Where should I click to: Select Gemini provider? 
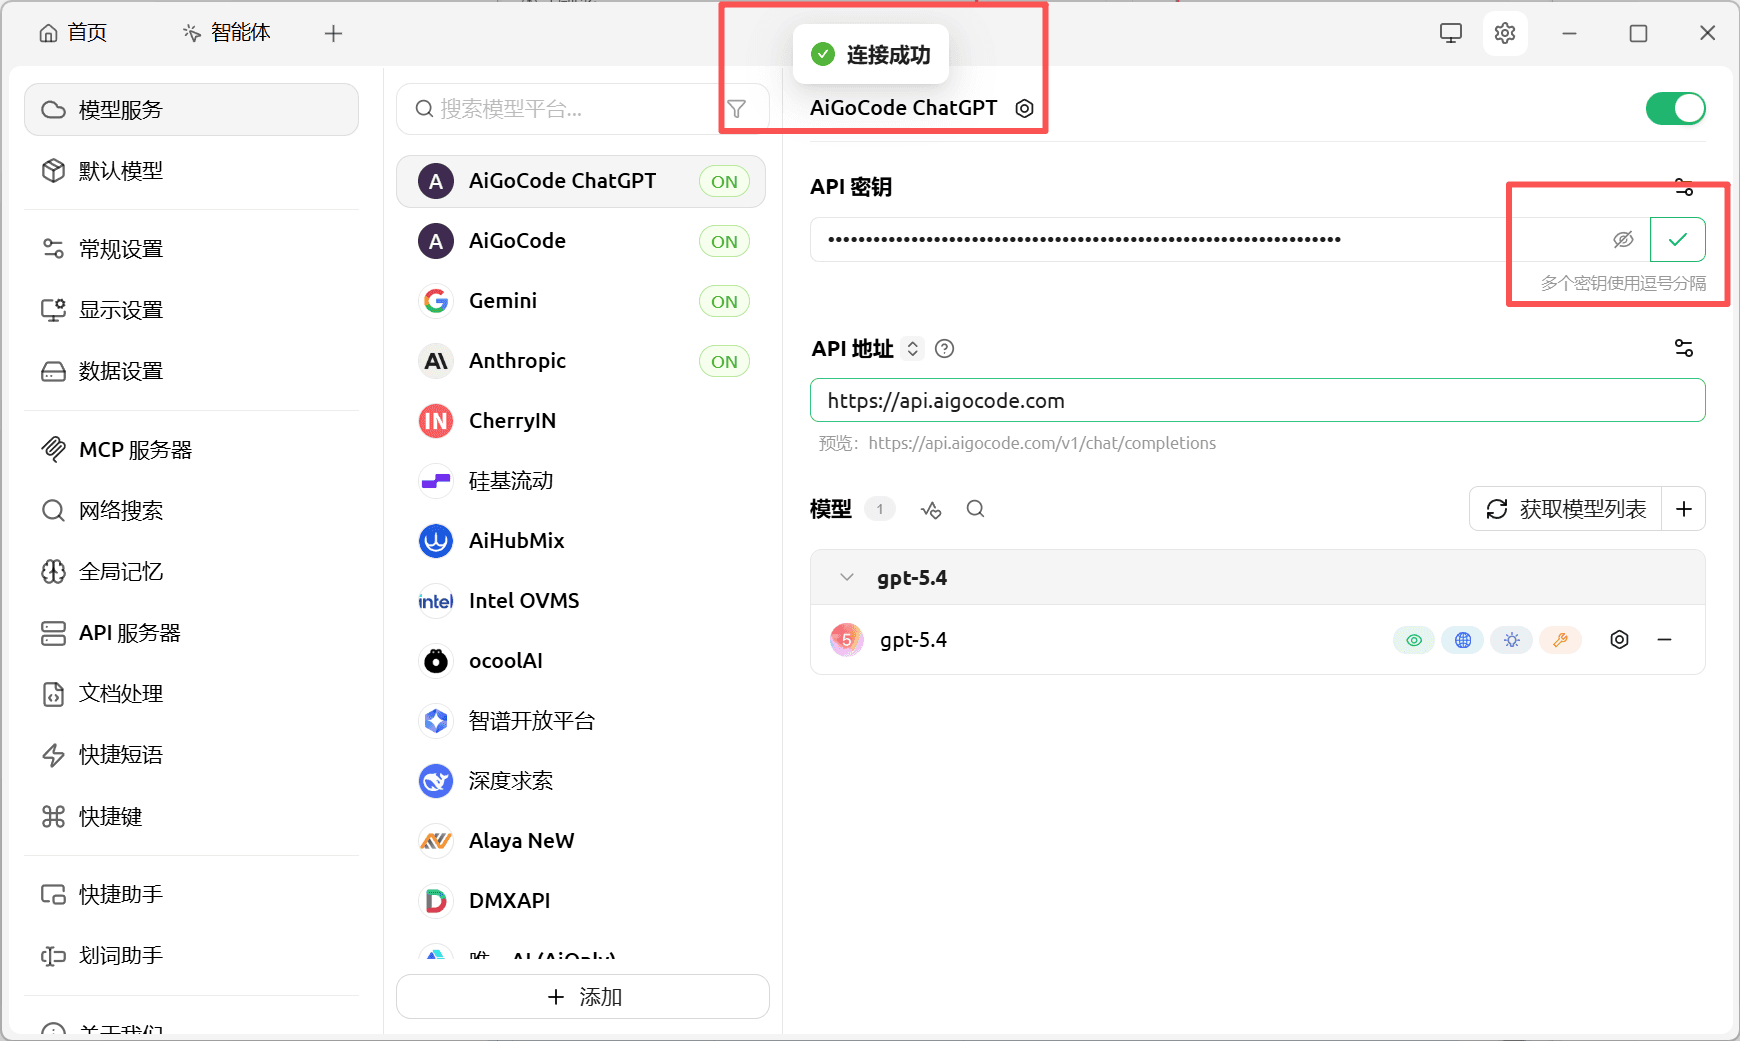point(581,301)
